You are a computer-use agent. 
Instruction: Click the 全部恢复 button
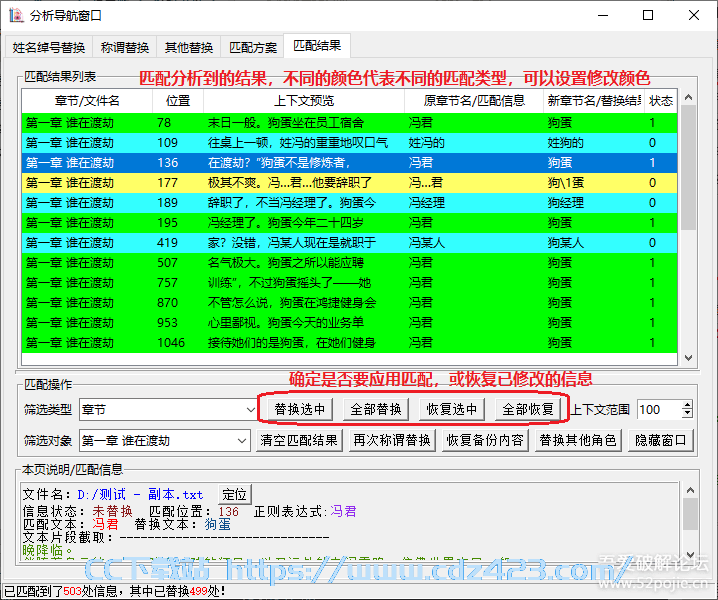(528, 409)
